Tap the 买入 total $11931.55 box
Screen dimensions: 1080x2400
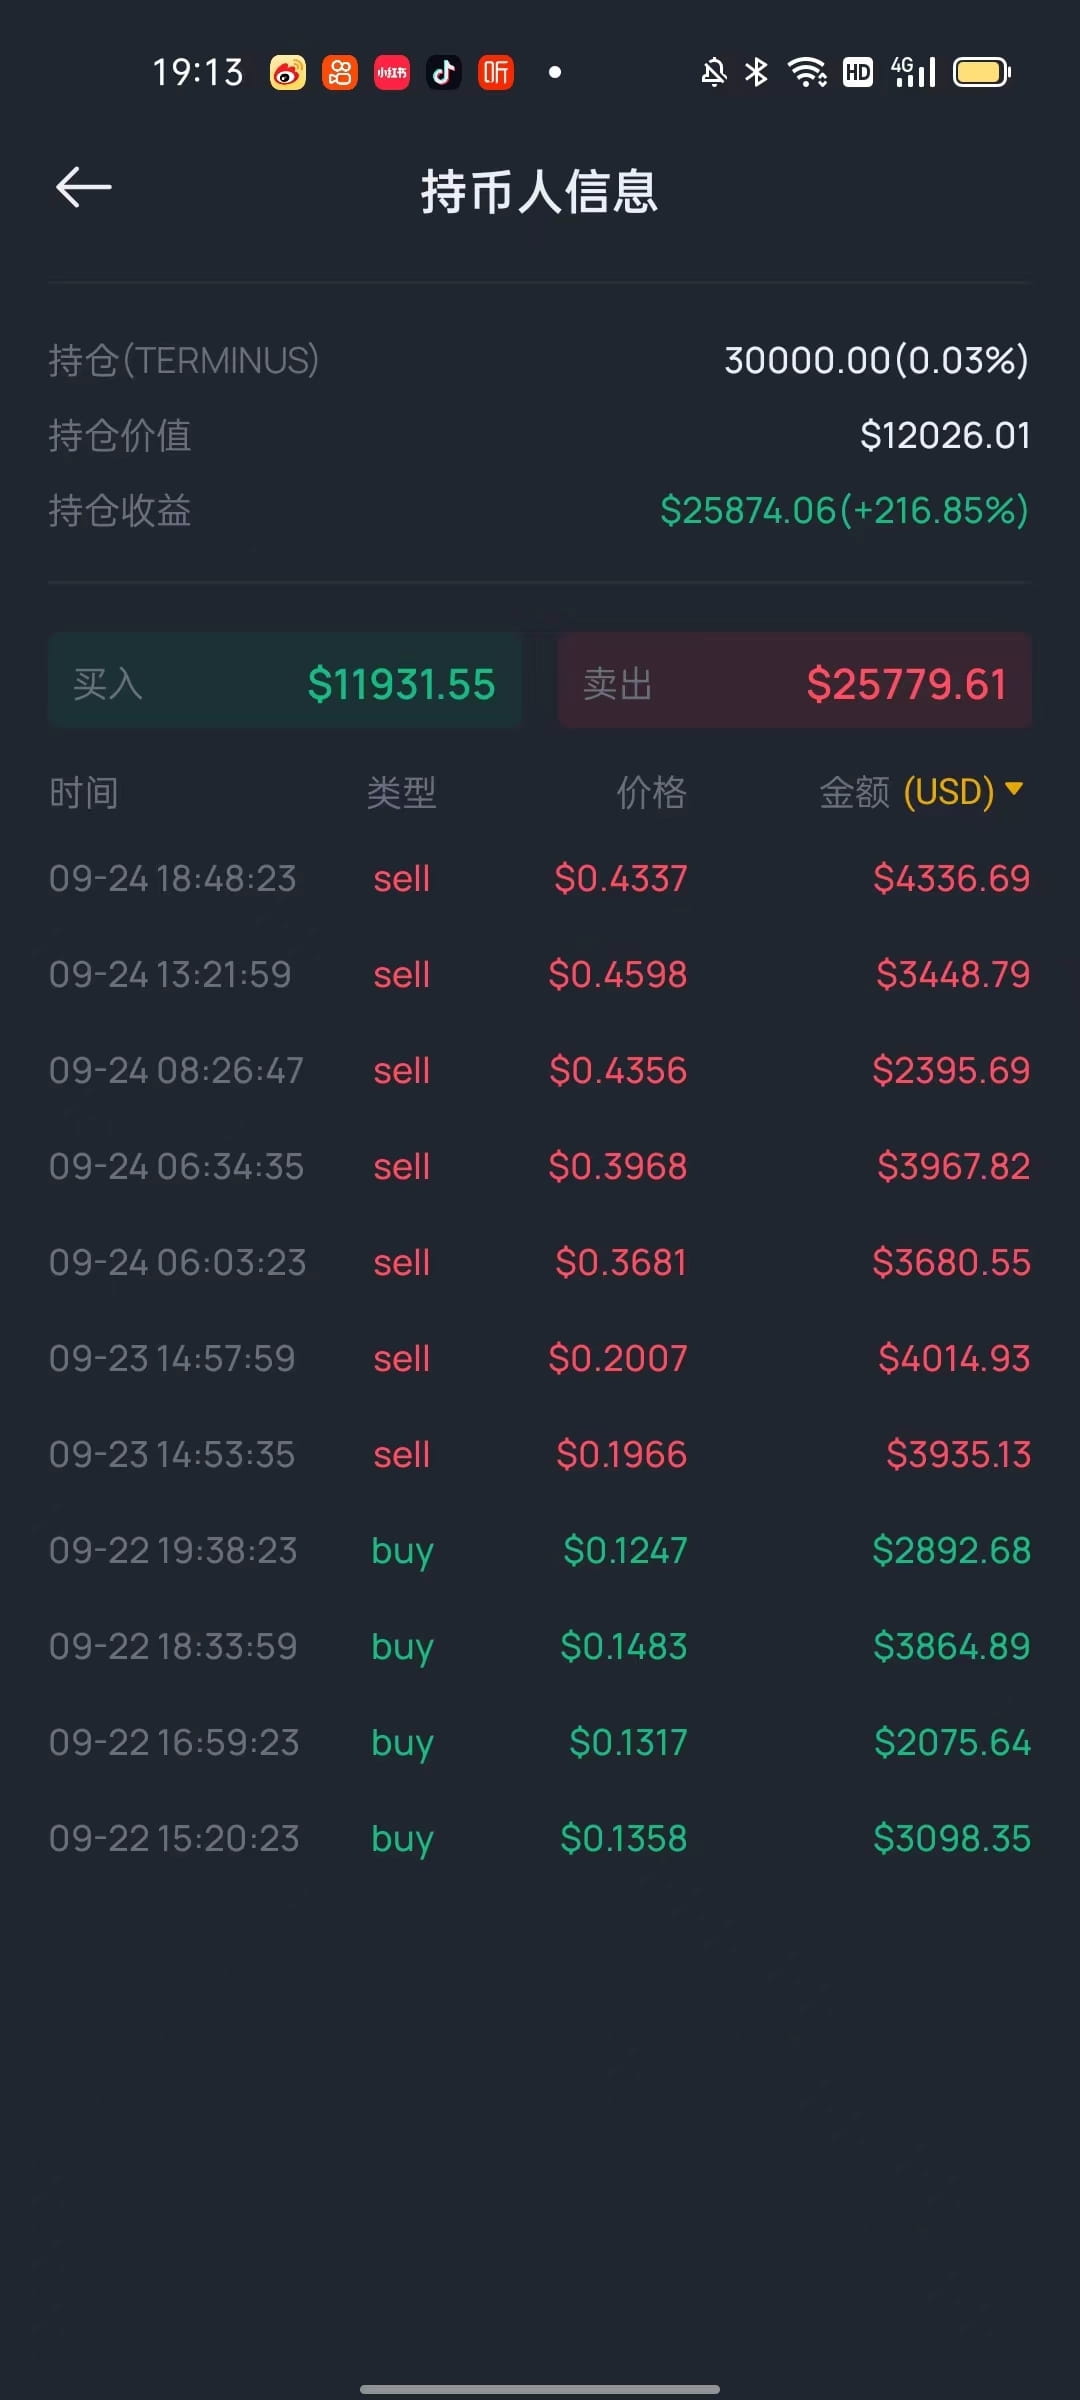(x=285, y=684)
